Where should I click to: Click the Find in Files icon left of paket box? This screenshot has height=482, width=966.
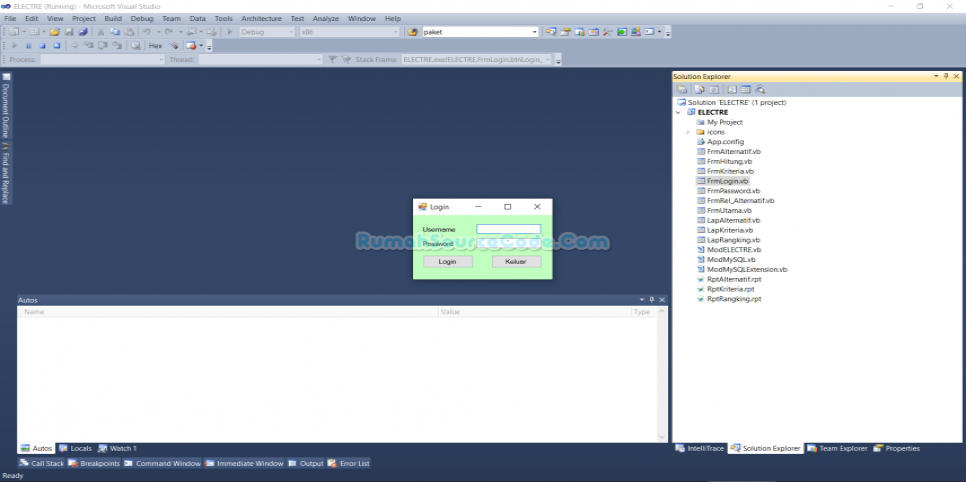pyautogui.click(x=413, y=32)
